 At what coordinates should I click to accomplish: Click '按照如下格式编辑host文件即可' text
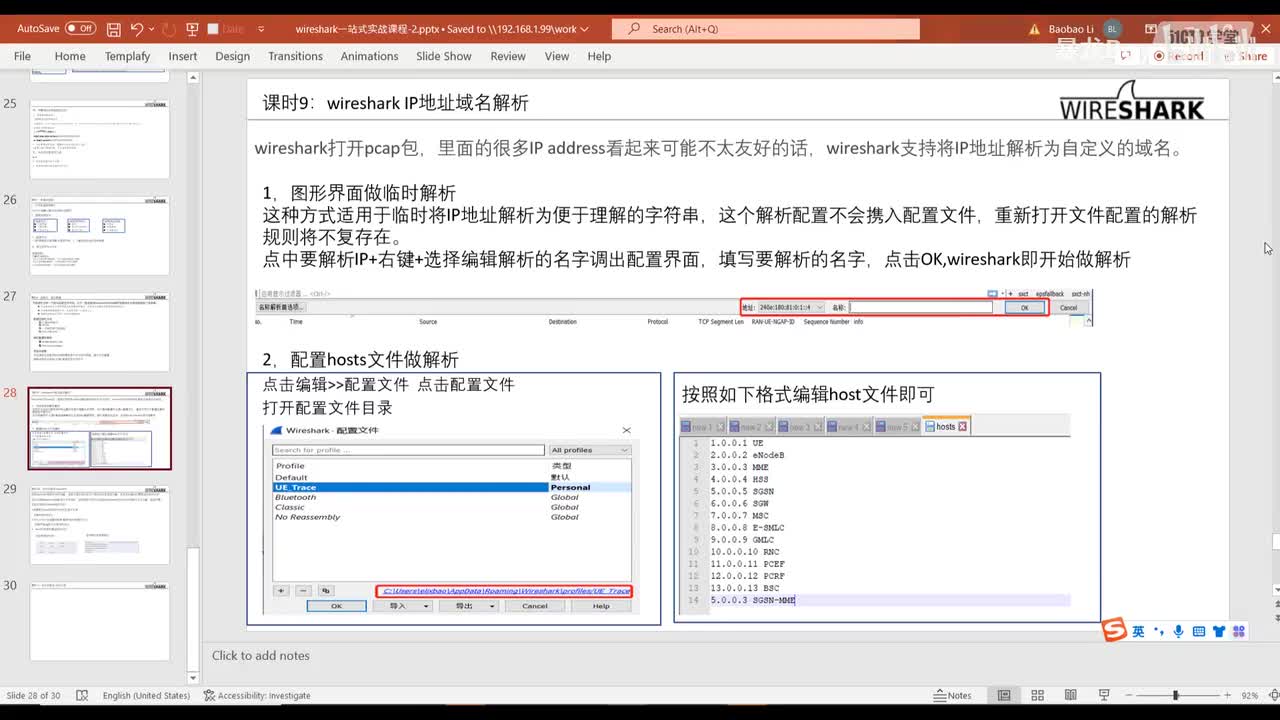[x=808, y=394]
